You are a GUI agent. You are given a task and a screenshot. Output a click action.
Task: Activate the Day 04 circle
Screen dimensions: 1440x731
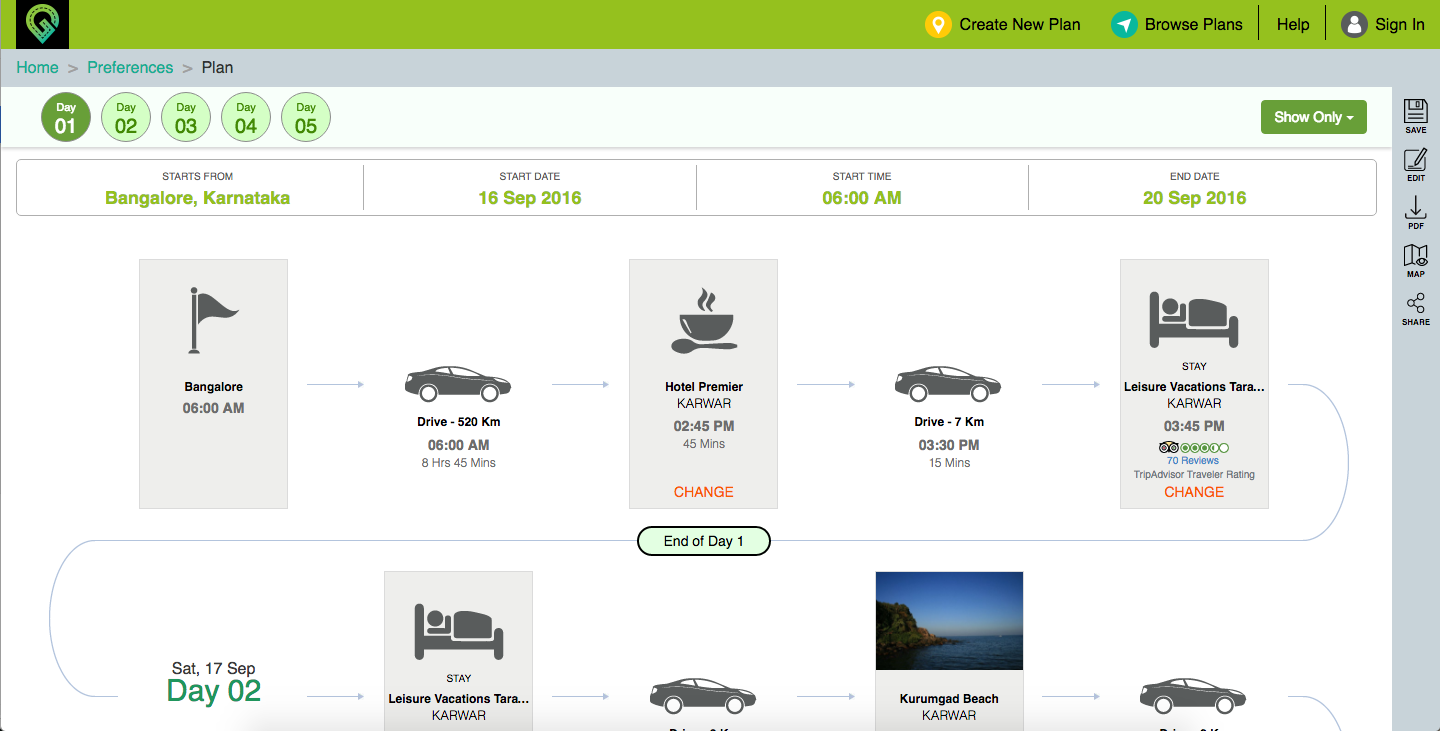[246, 116]
